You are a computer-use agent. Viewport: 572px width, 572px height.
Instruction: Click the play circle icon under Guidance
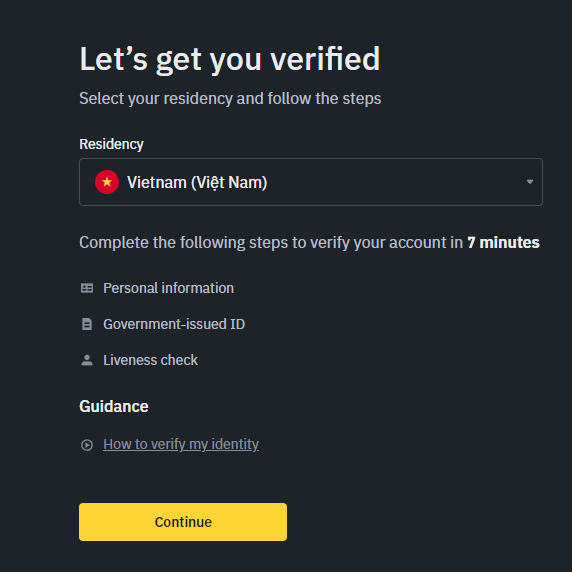(87, 445)
